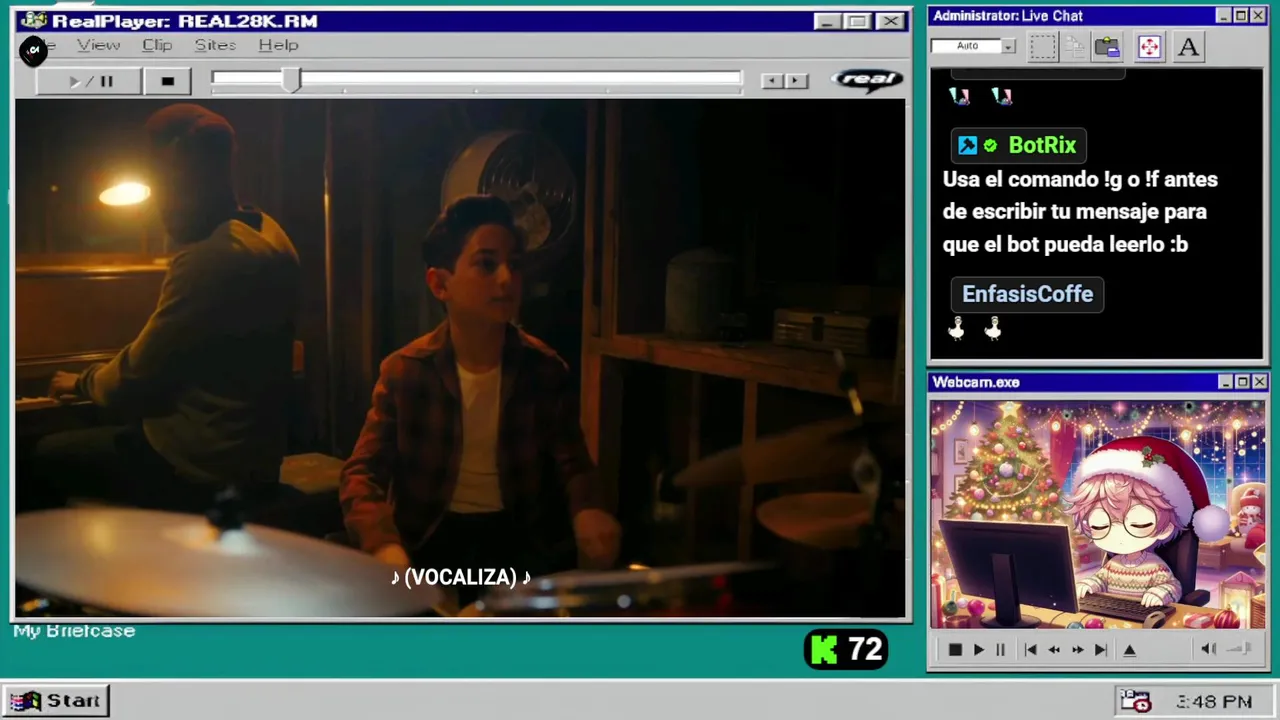The width and height of the screenshot is (1280, 720).
Task: Skip to previous track in Webcam.exe
Action: pos(1030,650)
